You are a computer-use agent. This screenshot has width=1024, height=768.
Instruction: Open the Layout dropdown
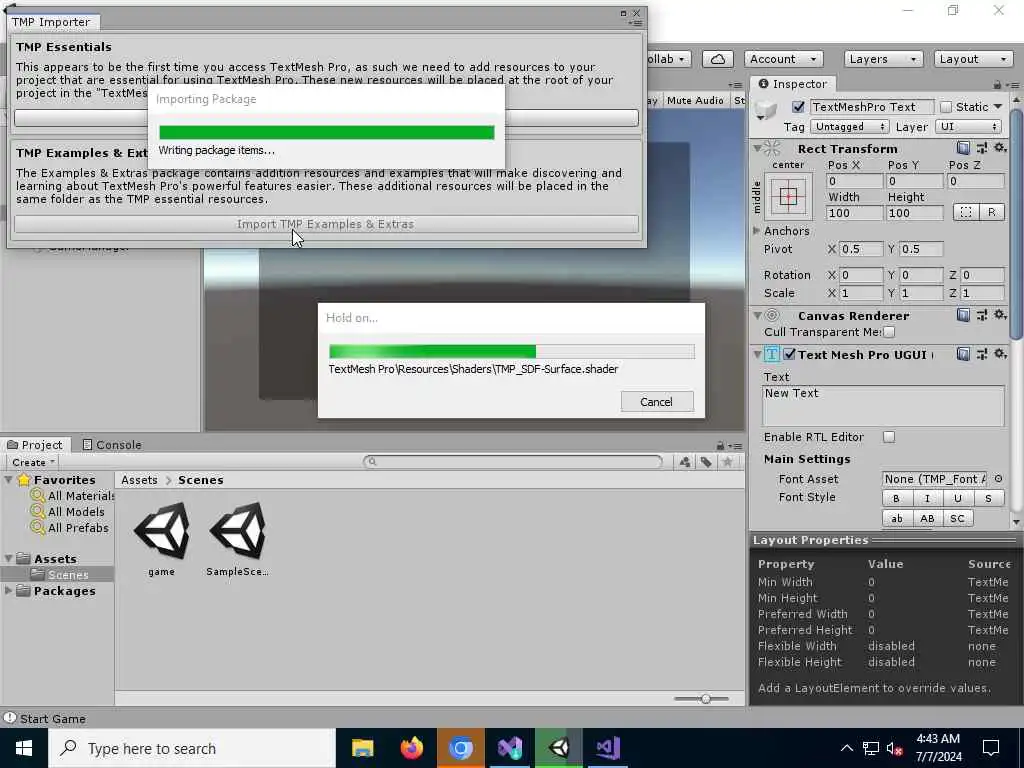click(973, 59)
